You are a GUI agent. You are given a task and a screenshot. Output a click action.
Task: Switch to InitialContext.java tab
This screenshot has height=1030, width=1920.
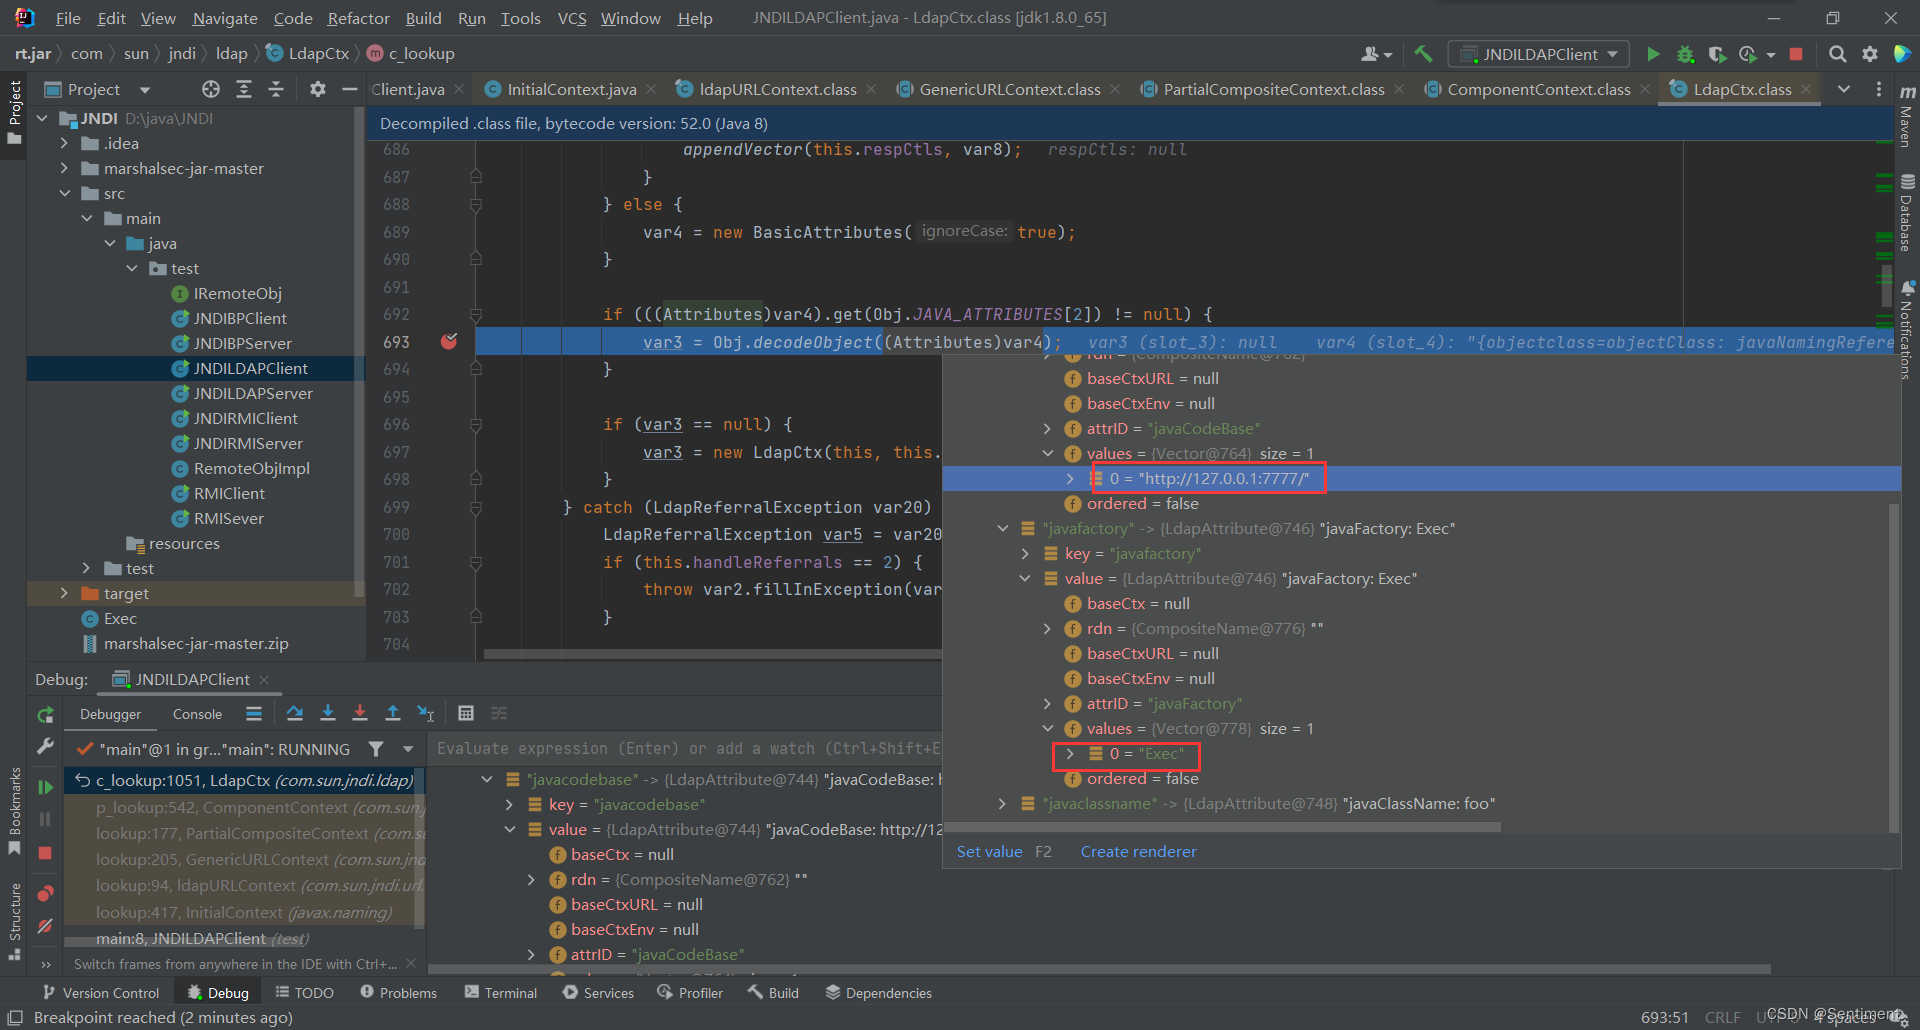(571, 89)
